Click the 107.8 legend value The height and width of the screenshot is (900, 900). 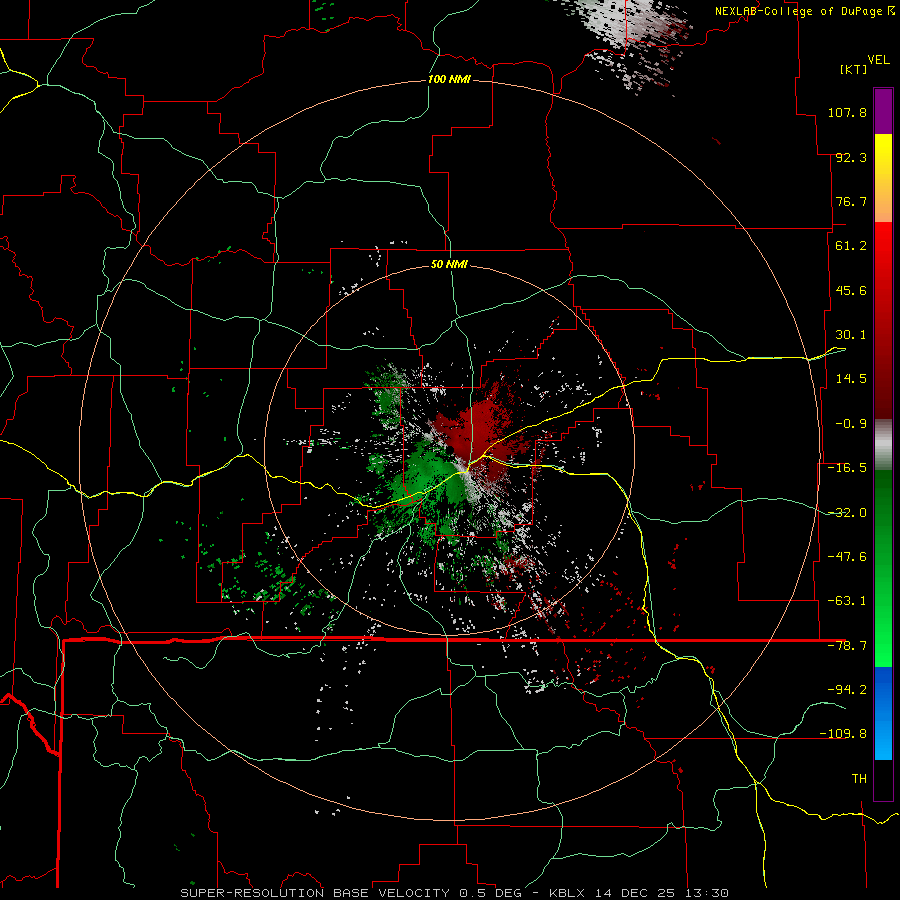(x=847, y=112)
